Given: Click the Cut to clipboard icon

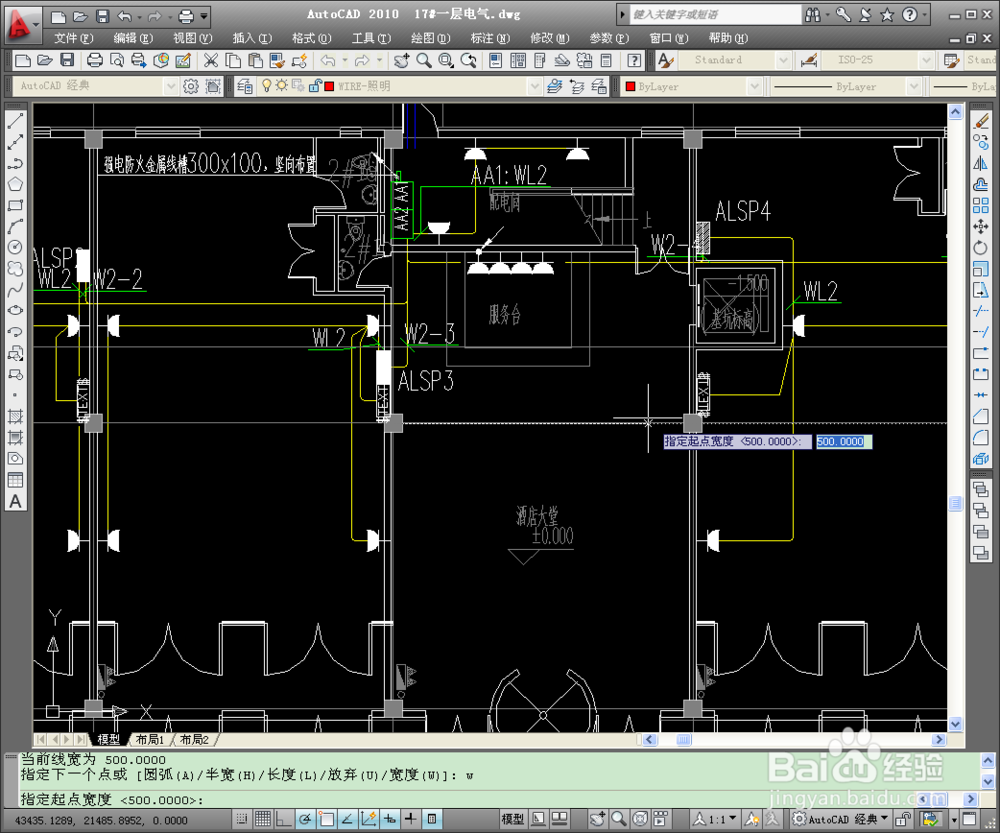Looking at the screenshot, I should [210, 61].
